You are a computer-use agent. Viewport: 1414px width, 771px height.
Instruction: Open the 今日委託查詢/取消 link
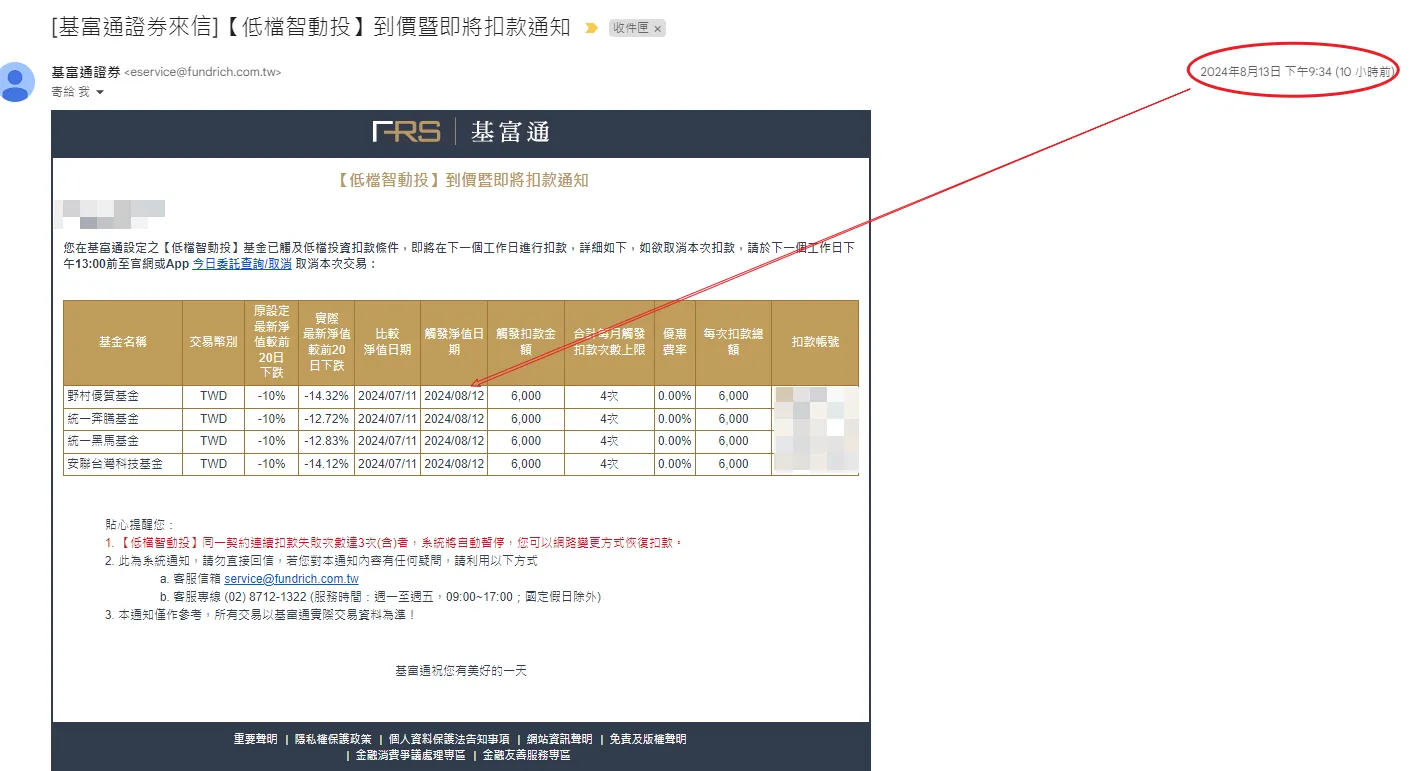click(x=242, y=264)
